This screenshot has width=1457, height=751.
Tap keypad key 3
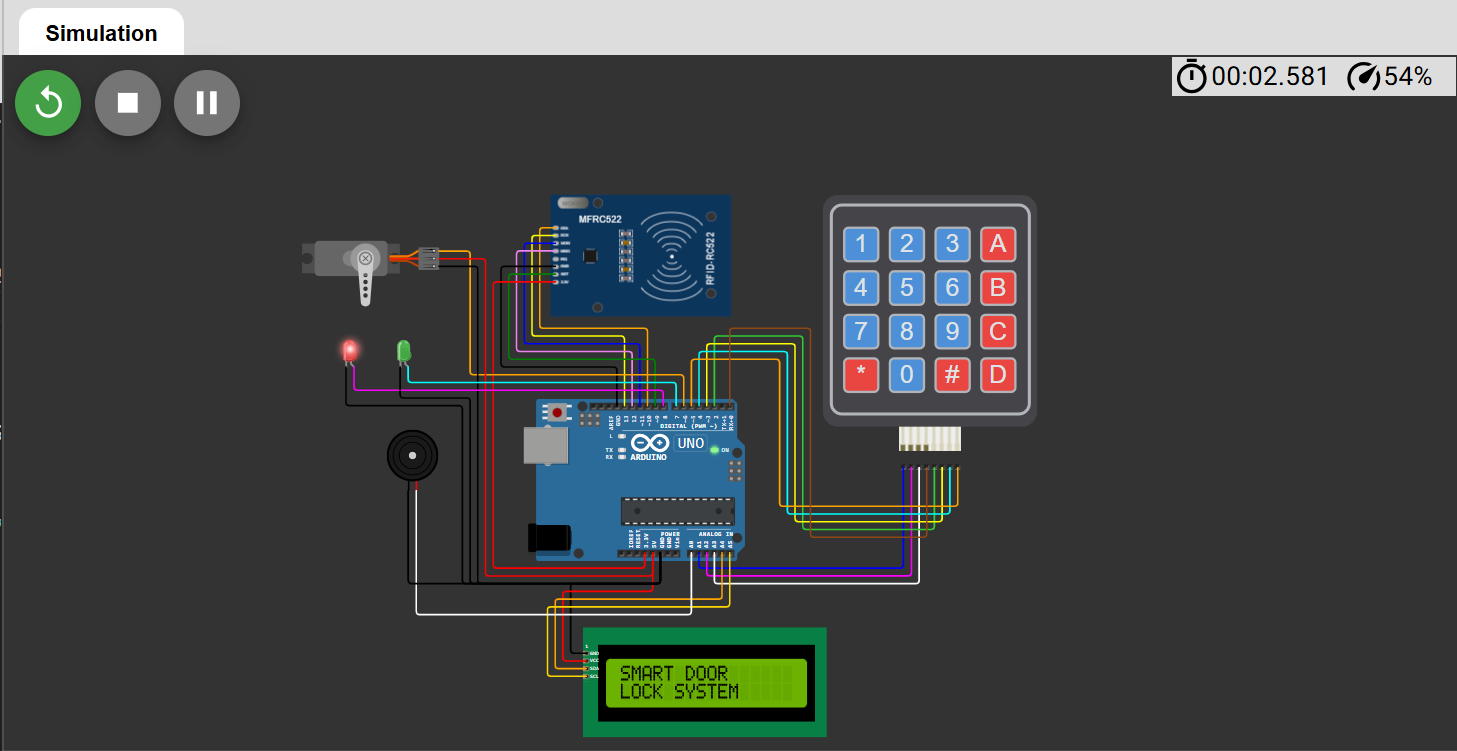[x=952, y=244]
